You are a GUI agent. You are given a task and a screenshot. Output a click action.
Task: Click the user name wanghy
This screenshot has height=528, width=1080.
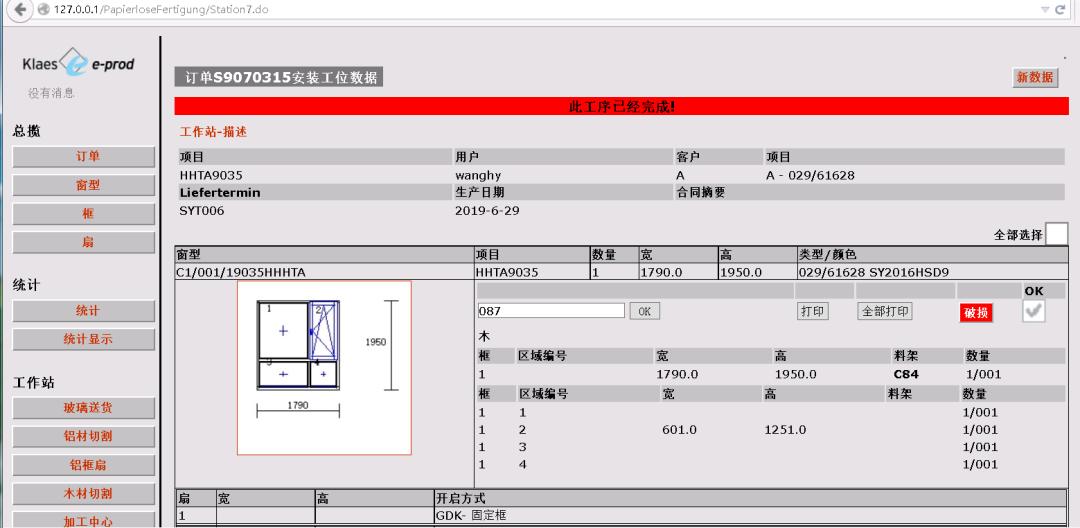click(x=480, y=176)
